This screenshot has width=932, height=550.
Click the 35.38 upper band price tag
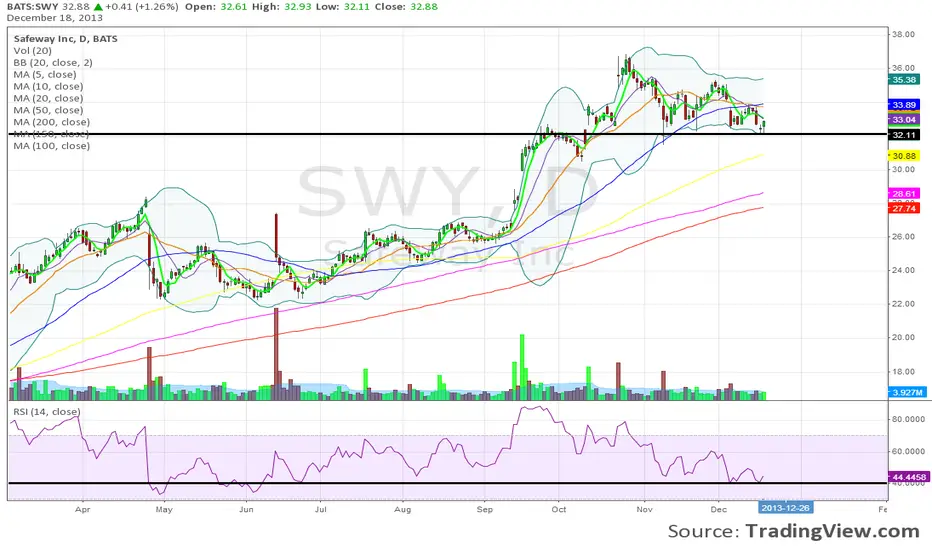[904, 80]
